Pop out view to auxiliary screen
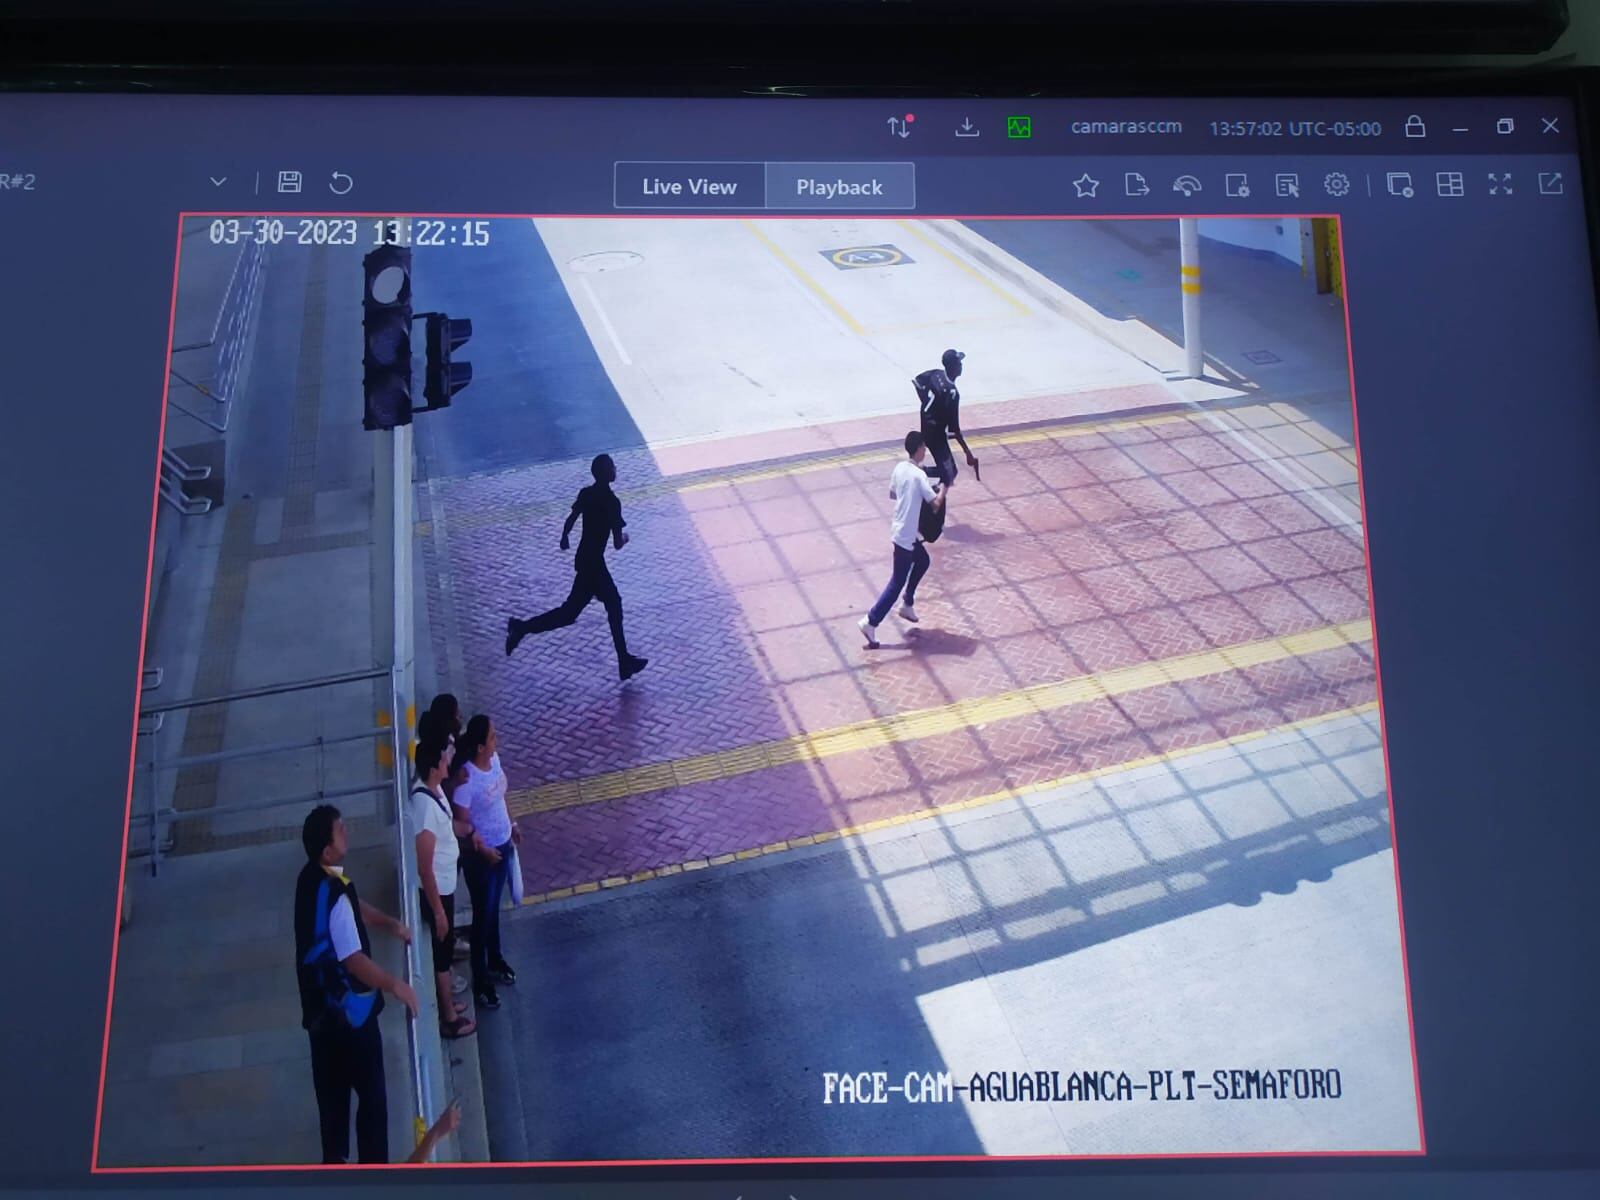Screen dimensions: 1600x1200 pyautogui.click(x=1550, y=183)
